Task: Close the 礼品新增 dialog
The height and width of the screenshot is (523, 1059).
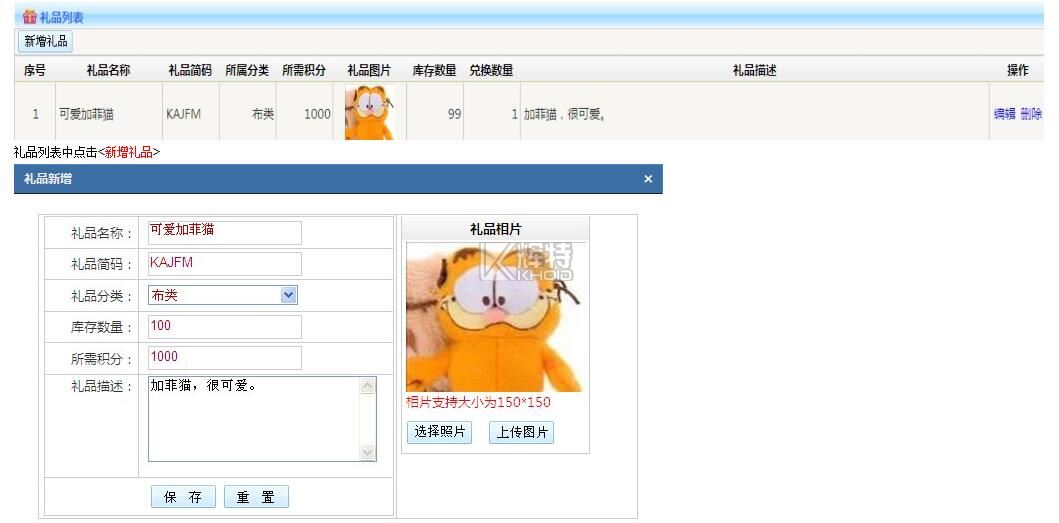Action: 648,179
